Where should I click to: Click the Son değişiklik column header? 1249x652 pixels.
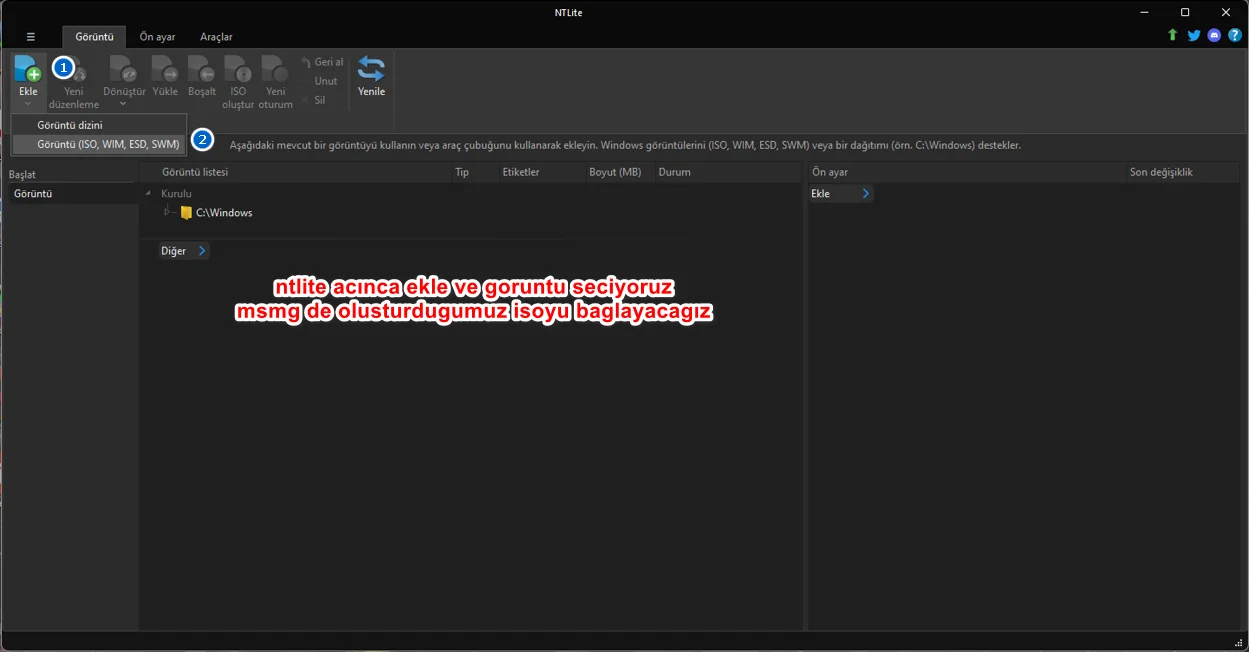pos(1184,172)
